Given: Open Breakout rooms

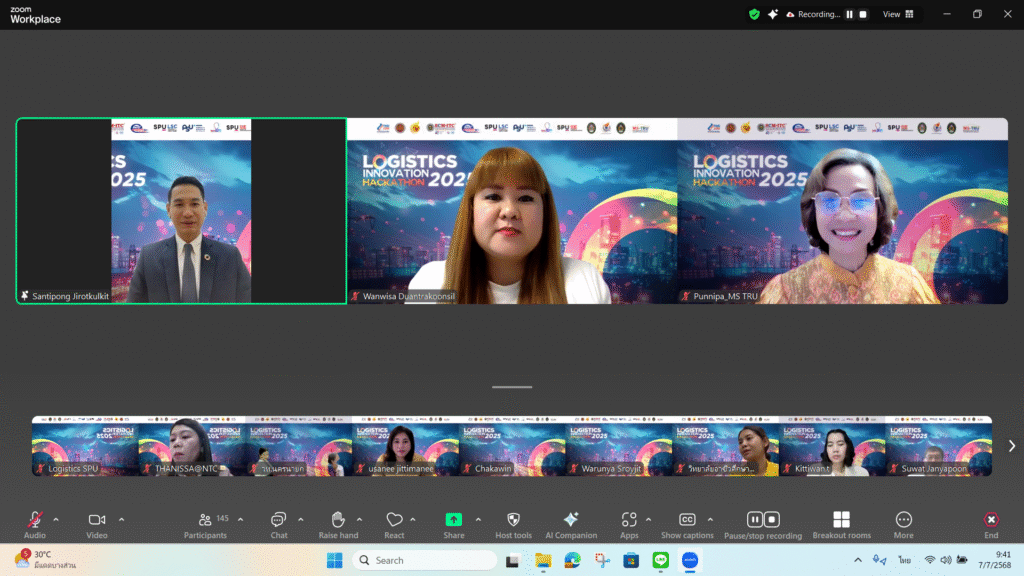Looking at the screenshot, I should [x=842, y=524].
